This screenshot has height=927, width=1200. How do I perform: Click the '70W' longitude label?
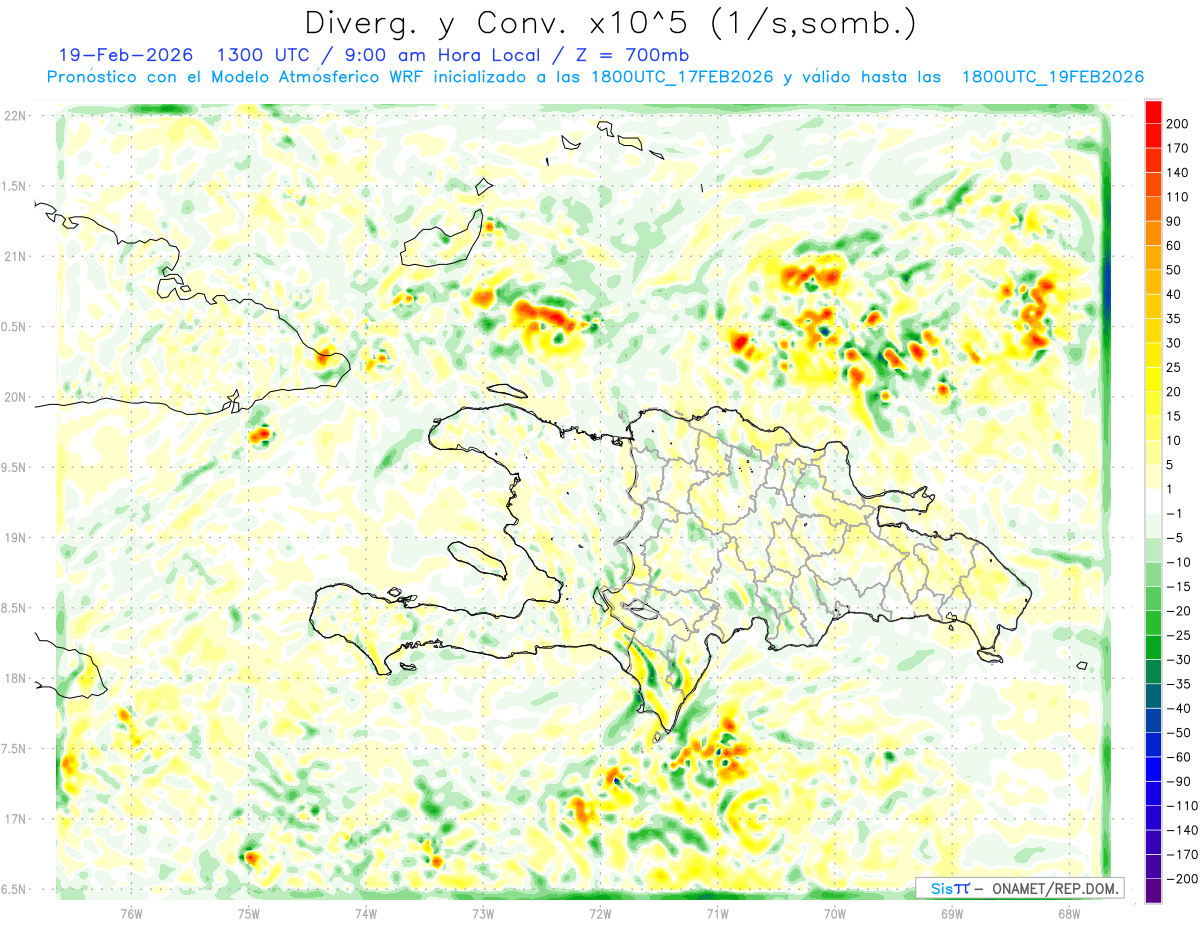tap(835, 912)
